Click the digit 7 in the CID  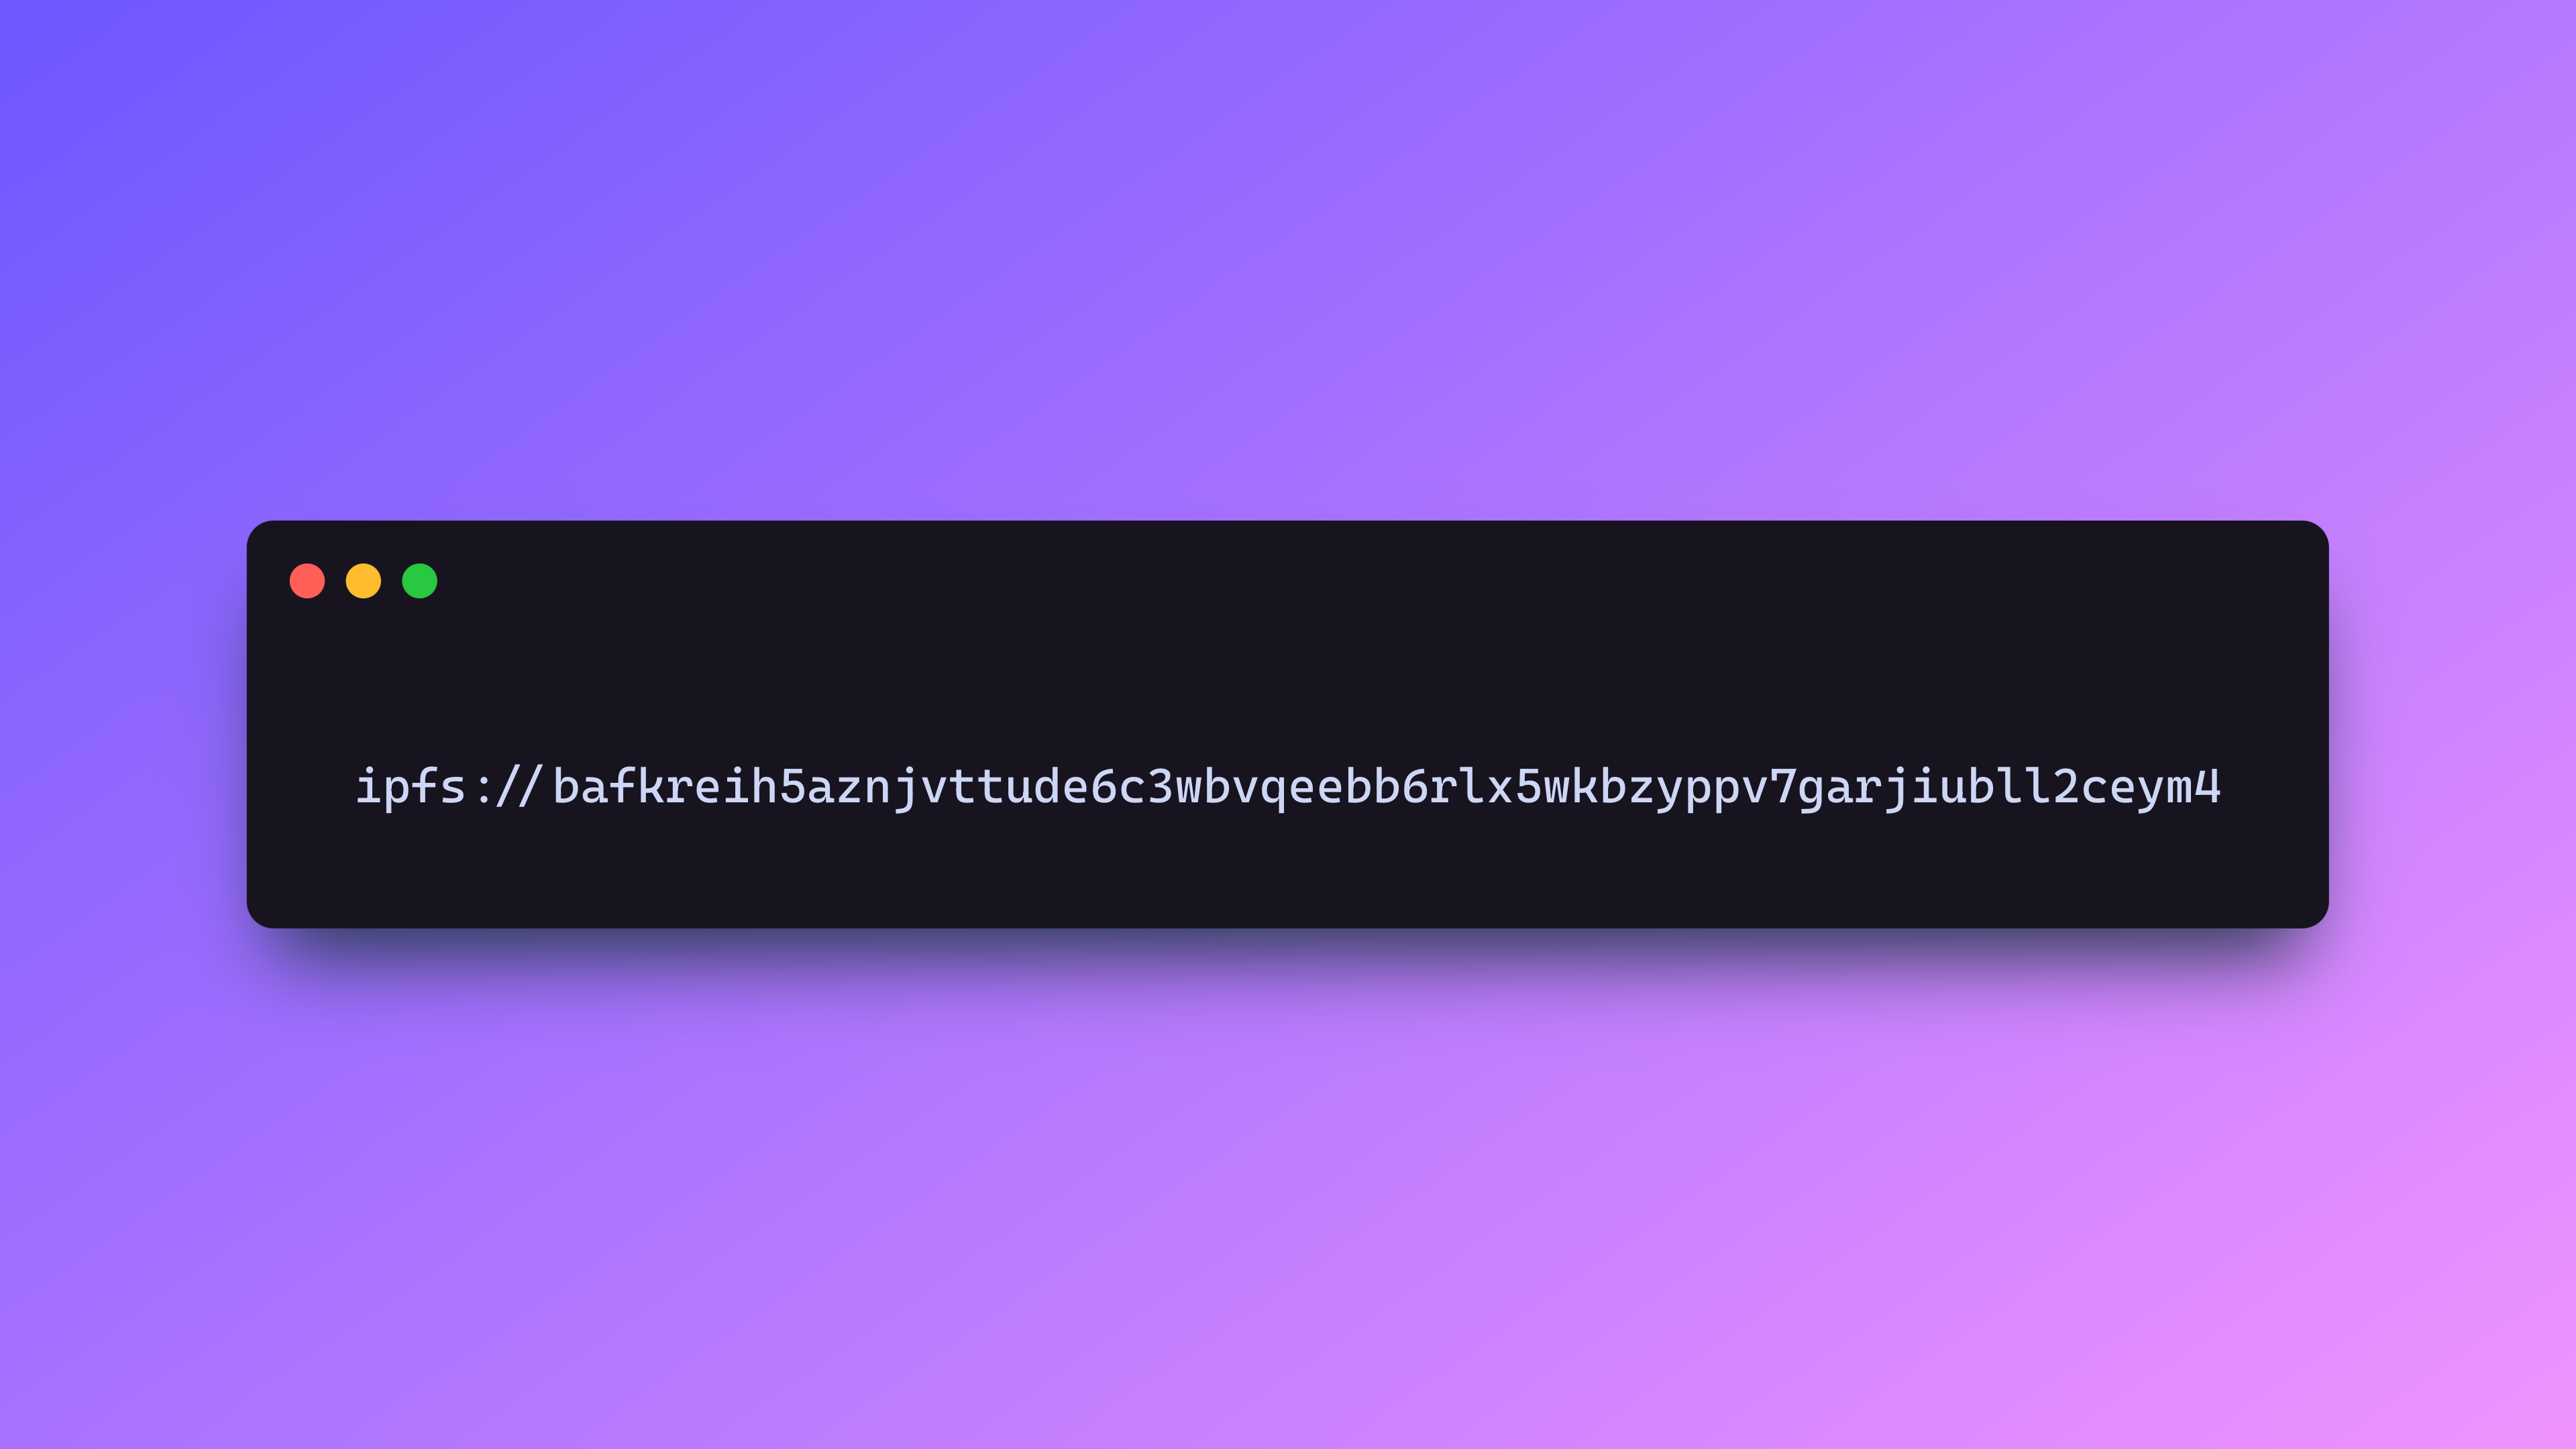[x=1784, y=787]
